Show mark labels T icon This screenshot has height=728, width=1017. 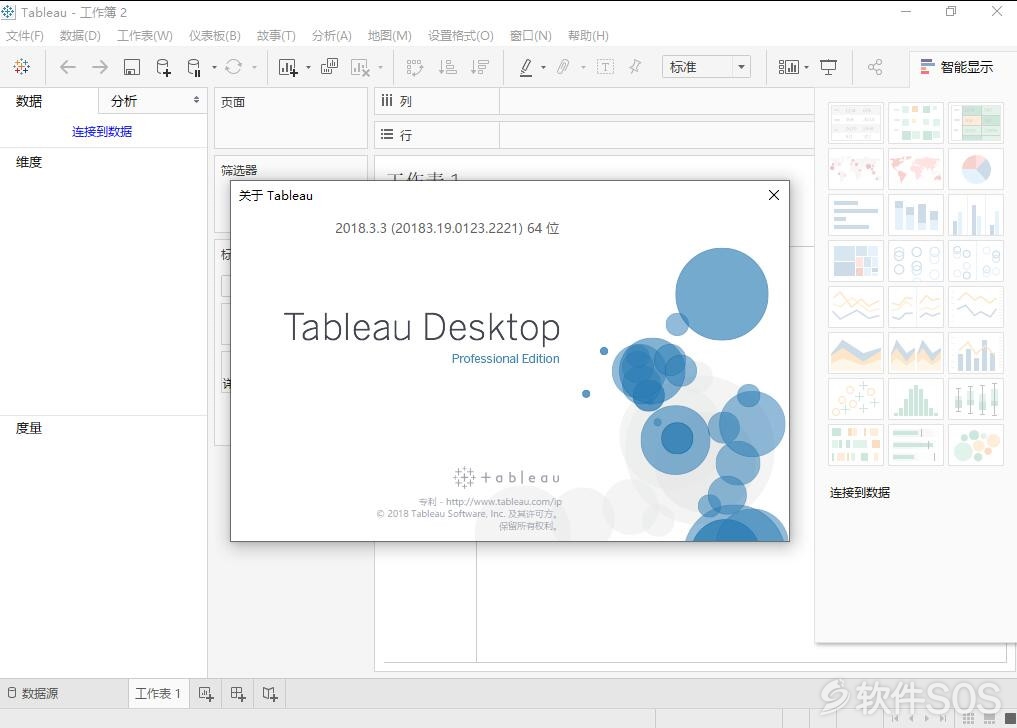605,67
